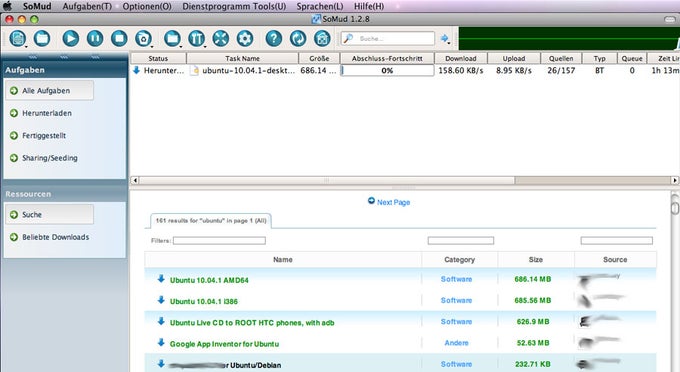Click the '158.60 KB/s' download speed cell
Screen dimensions: 680x372
[x=461, y=70]
